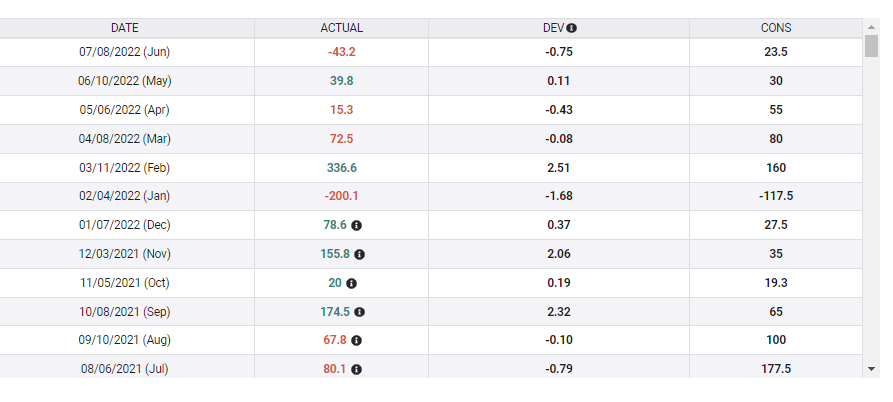Select the 02/04/2022 (Jan) row date
Screen dimensions: 893x402
[125, 196]
